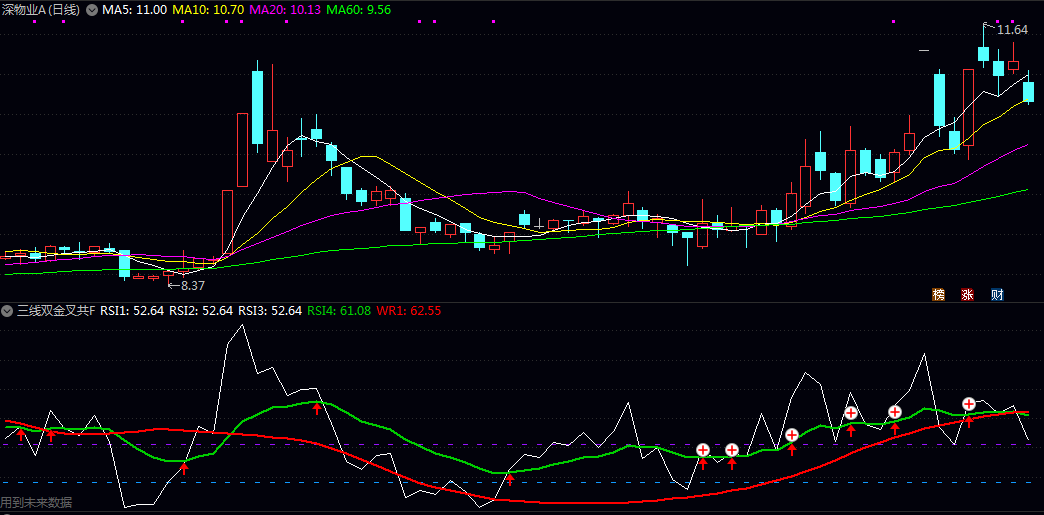This screenshot has width=1044, height=515.
Task: Click the 榜 ranking icon
Action: point(938,294)
